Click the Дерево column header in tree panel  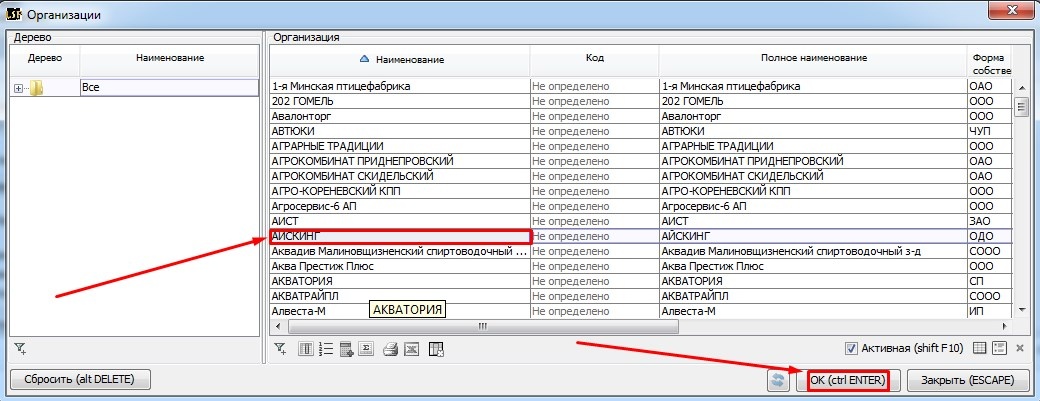[x=44, y=58]
